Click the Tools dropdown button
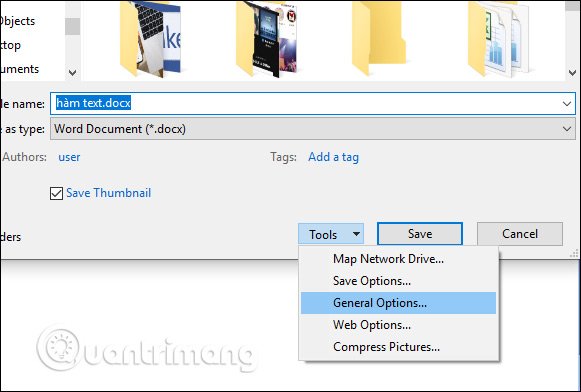This screenshot has width=581, height=392. click(x=331, y=234)
